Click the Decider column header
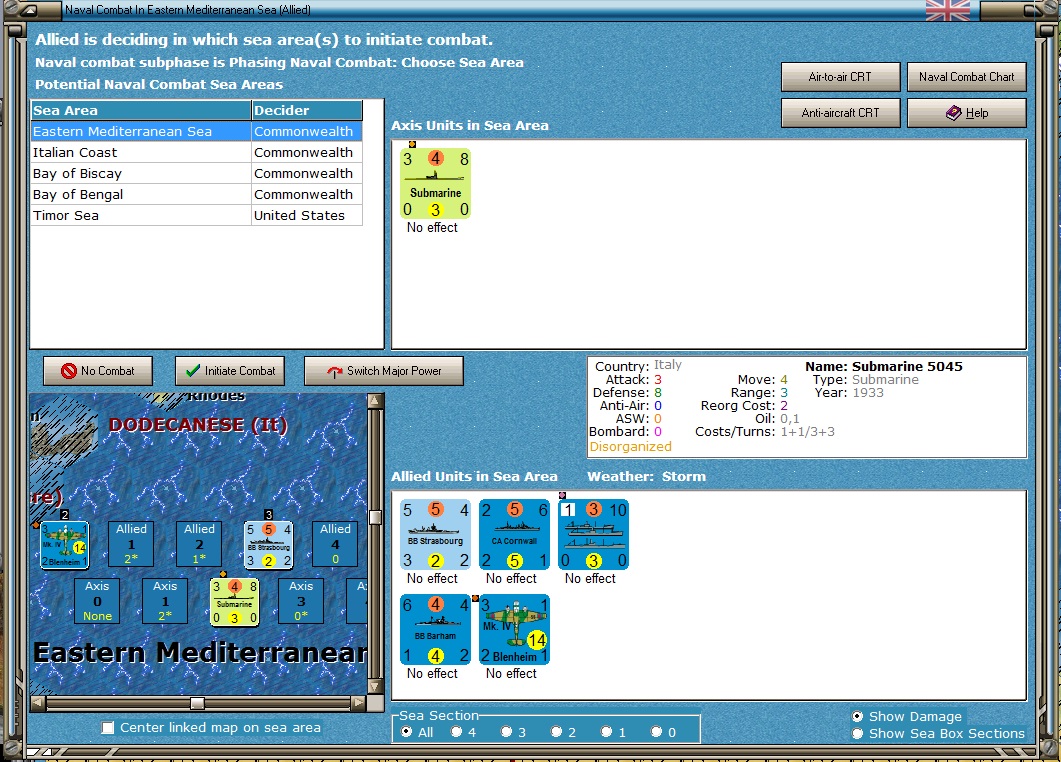 (x=307, y=110)
